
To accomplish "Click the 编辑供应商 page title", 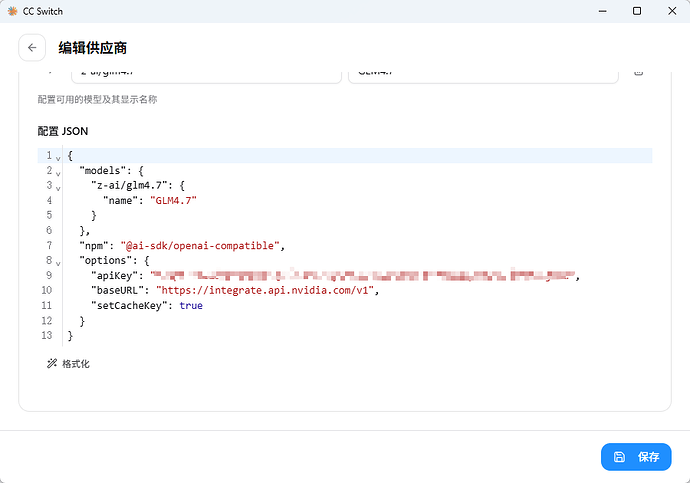I will pos(92,48).
